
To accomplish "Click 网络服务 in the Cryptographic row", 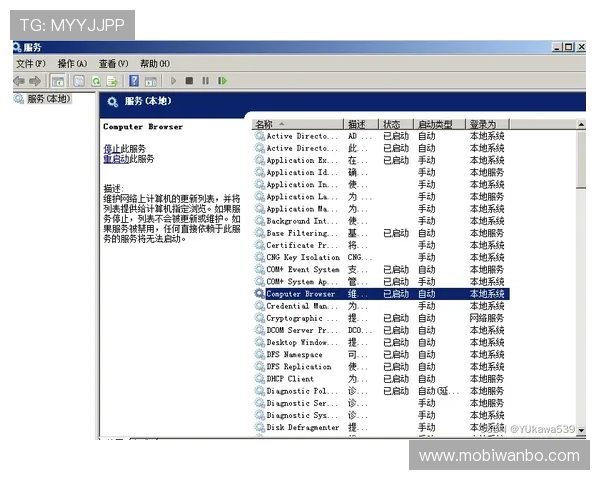I will tap(487, 318).
